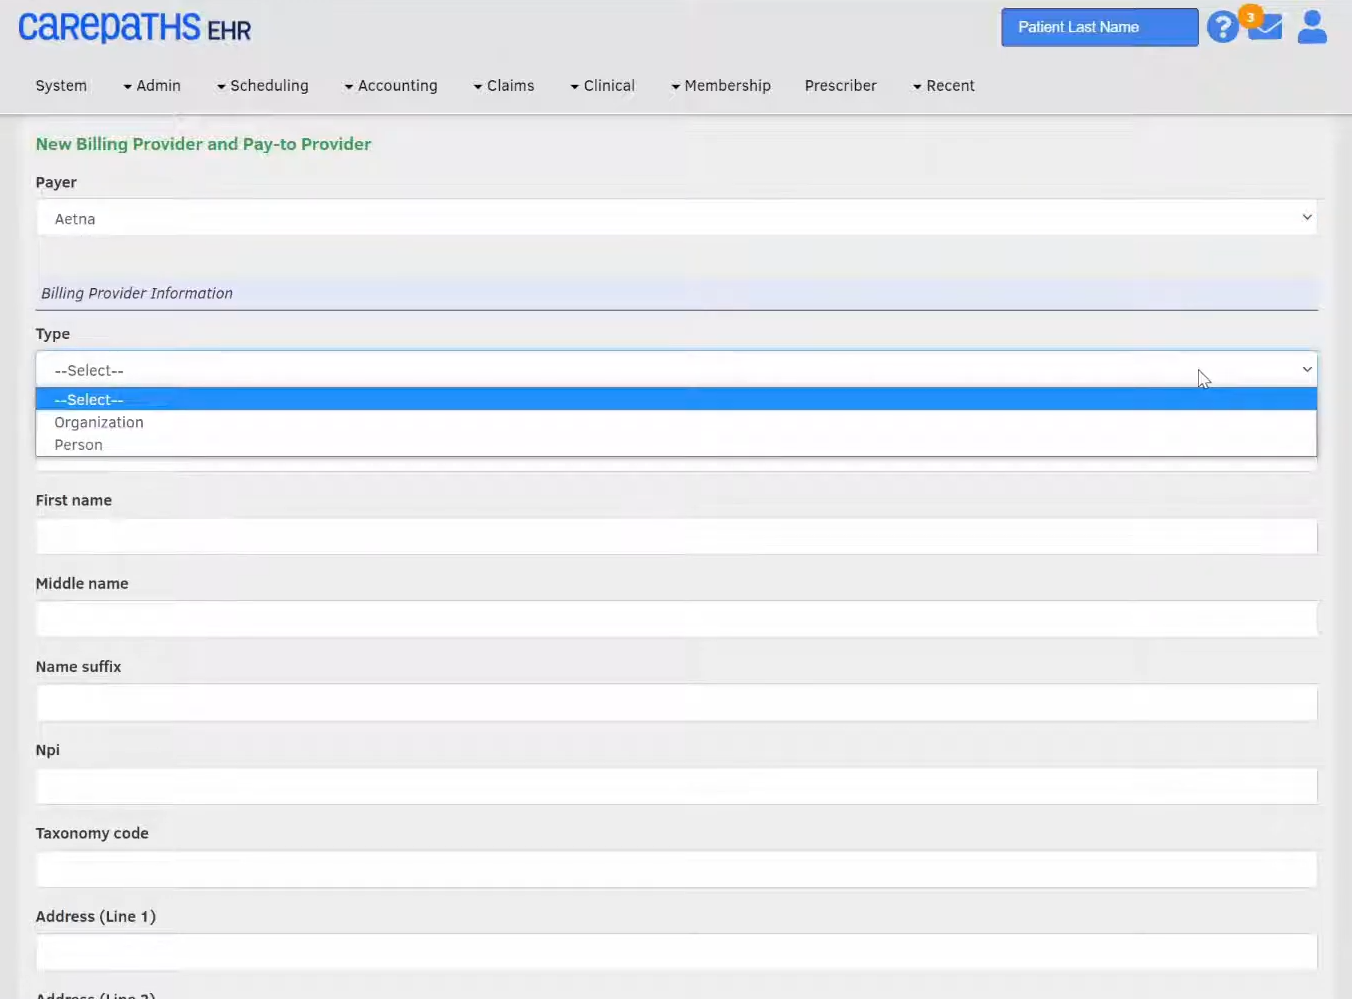Screen dimensions: 1352x999
Task: Click the Patient Last Name search box
Action: click(x=1099, y=27)
